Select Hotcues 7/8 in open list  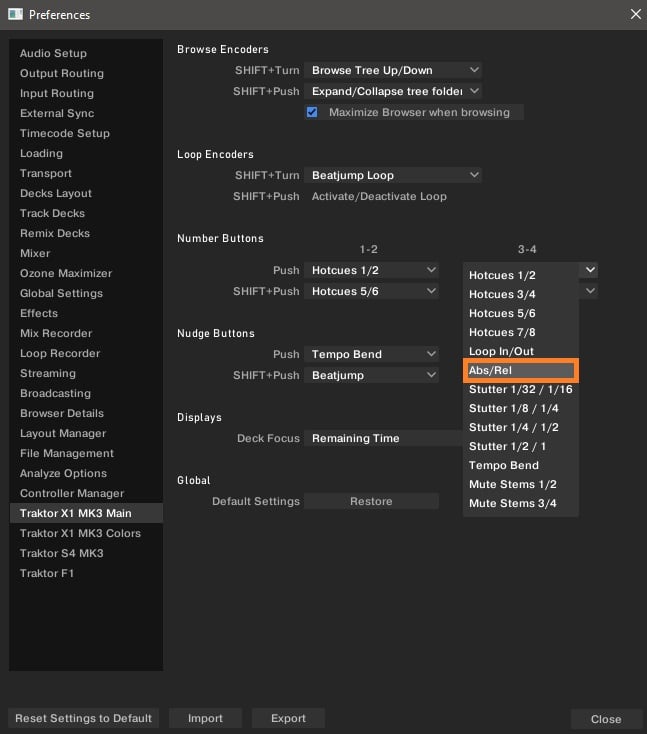521,332
